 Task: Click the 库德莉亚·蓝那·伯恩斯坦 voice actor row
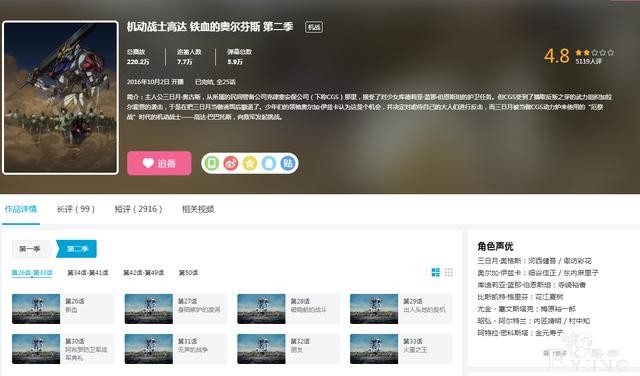(x=531, y=285)
